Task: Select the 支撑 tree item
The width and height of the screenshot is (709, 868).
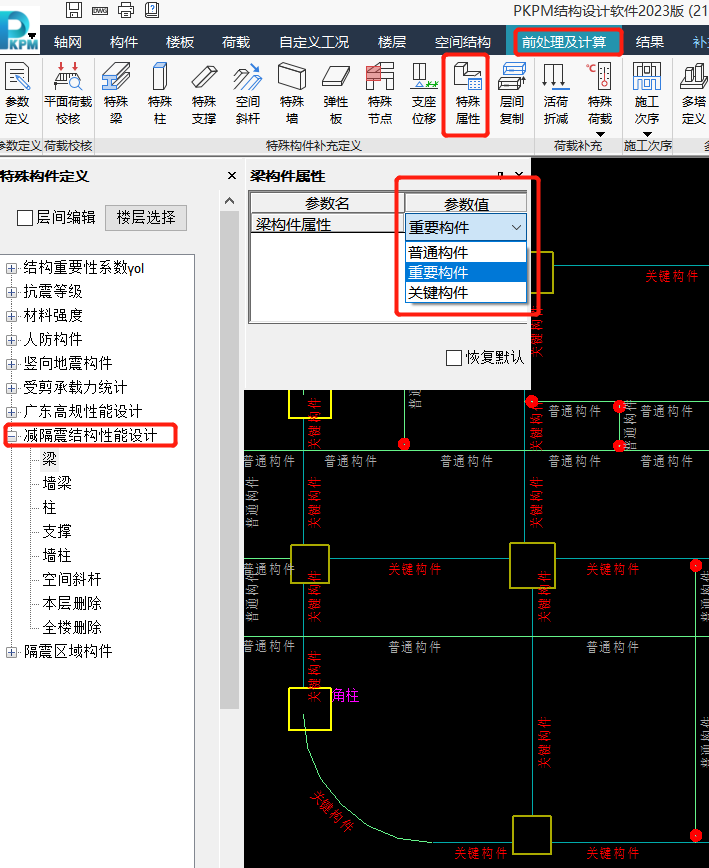Action: 57,531
